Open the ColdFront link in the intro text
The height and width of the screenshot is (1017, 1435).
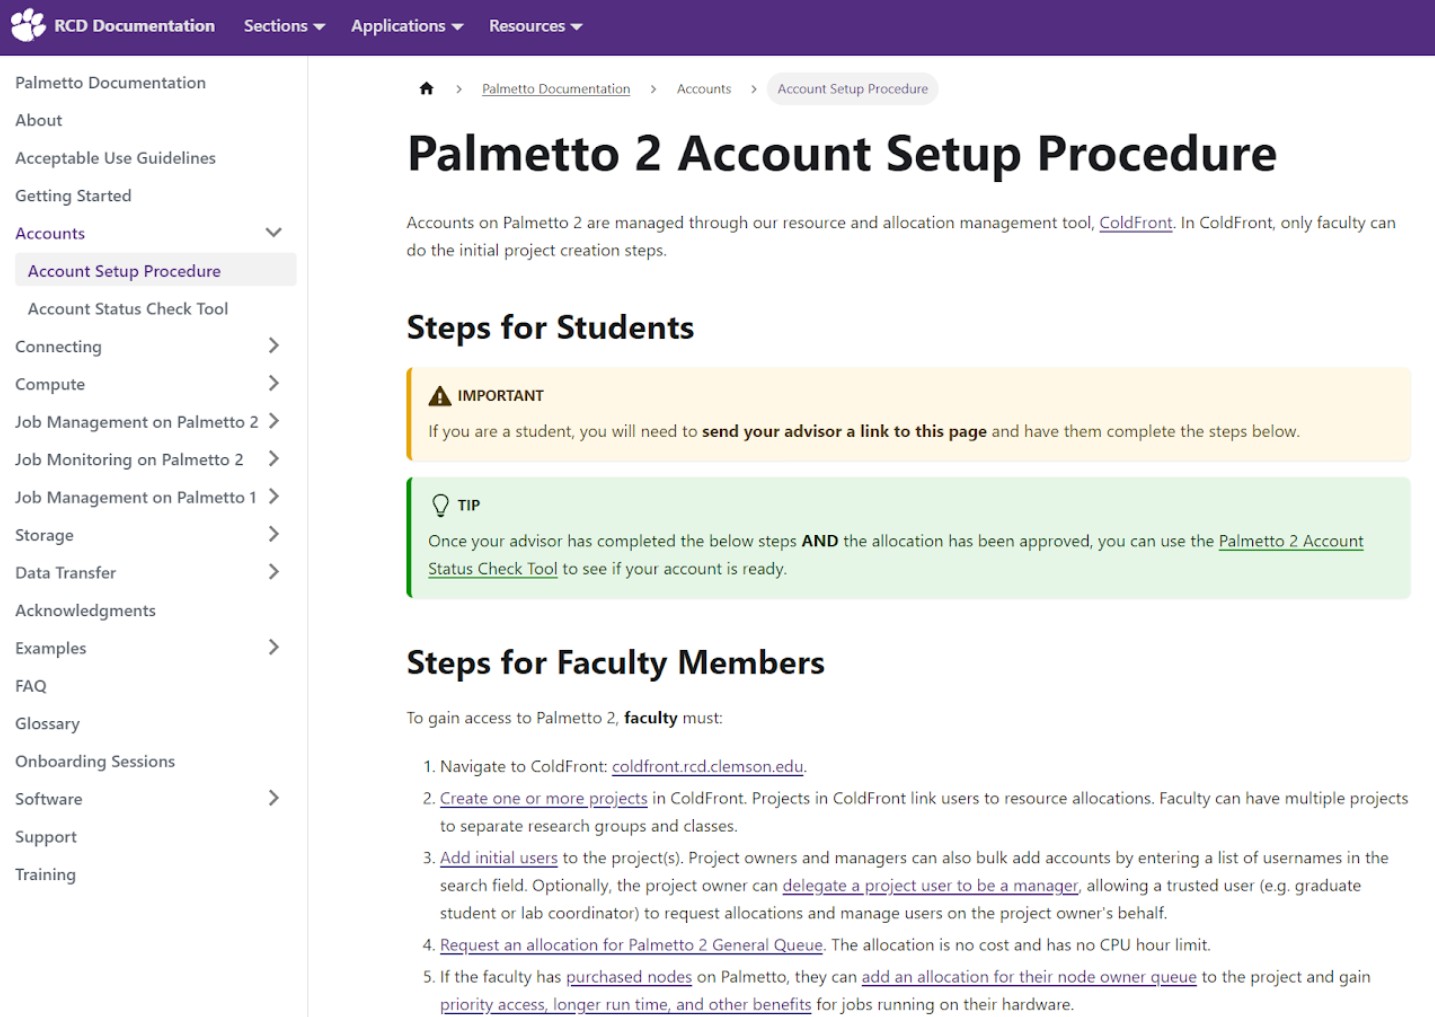[1135, 222]
